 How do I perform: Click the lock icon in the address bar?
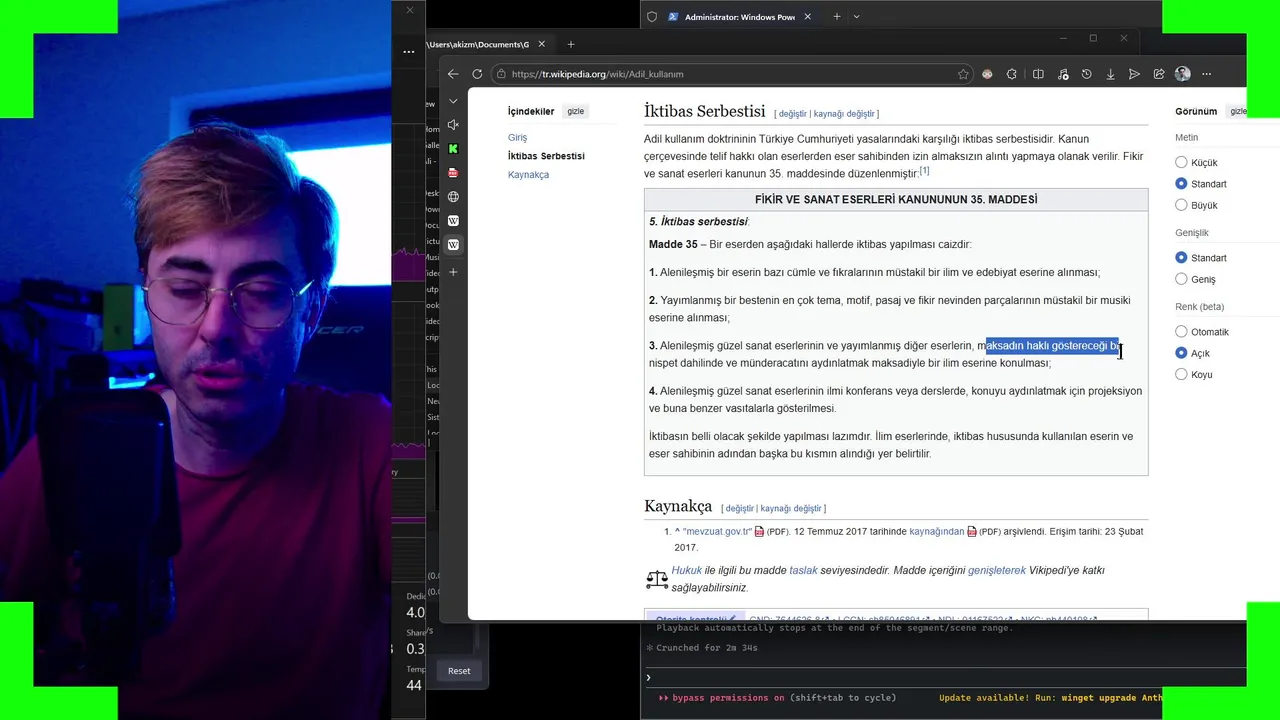point(500,74)
